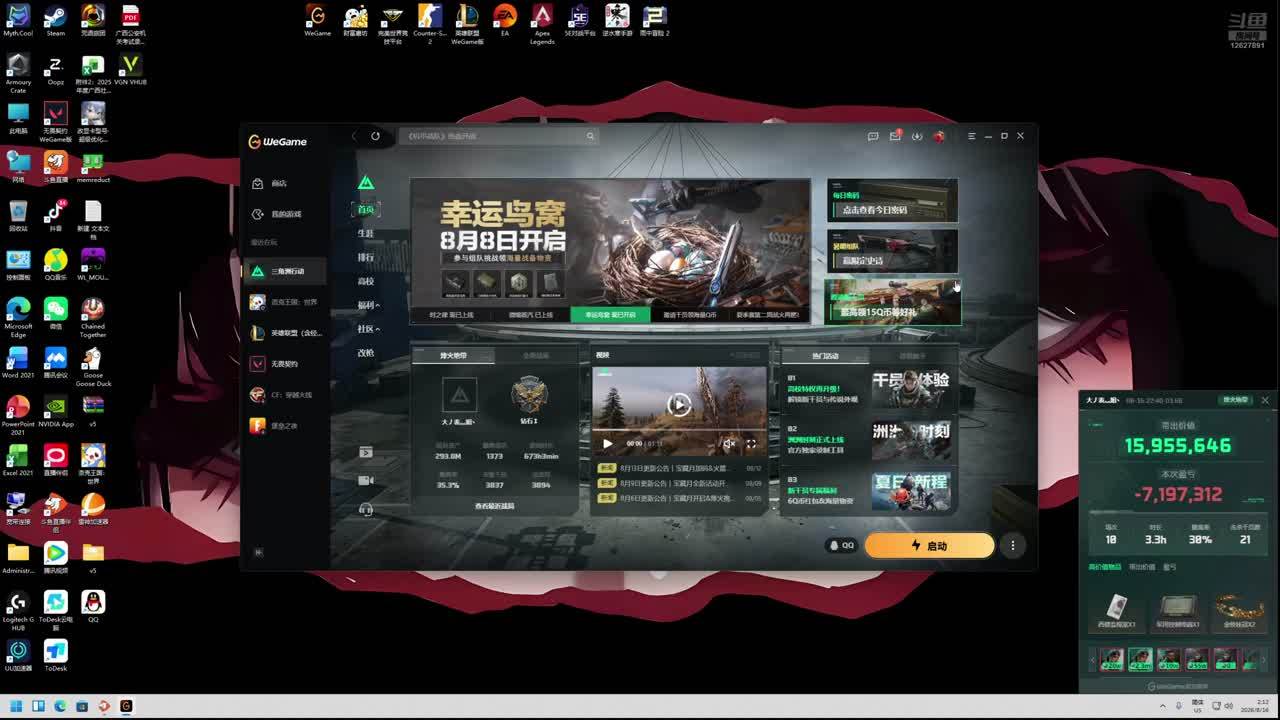The image size is (1280, 720).
Task: Open the Chained Together desktop shortcut
Action: click(93, 317)
